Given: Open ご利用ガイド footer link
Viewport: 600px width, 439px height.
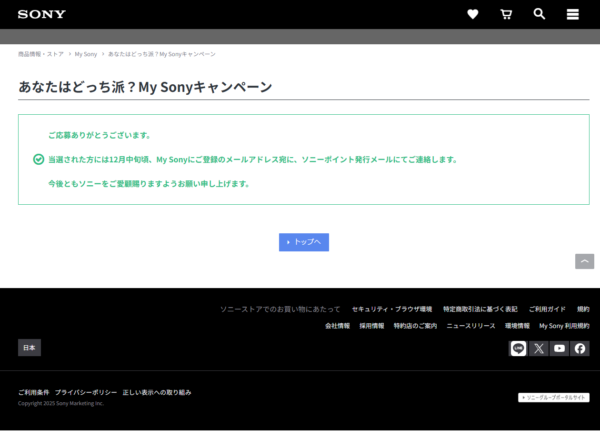Looking at the screenshot, I should (x=547, y=309).
